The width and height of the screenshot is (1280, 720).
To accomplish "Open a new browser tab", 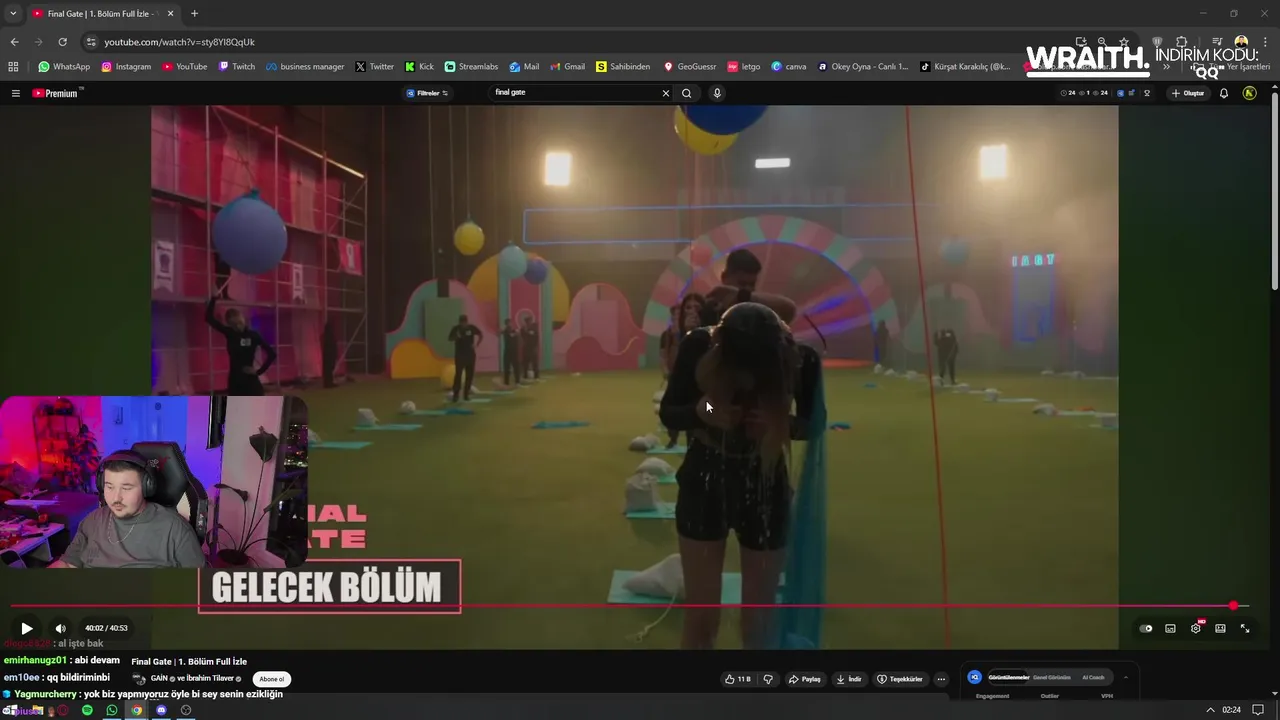I will click(194, 14).
